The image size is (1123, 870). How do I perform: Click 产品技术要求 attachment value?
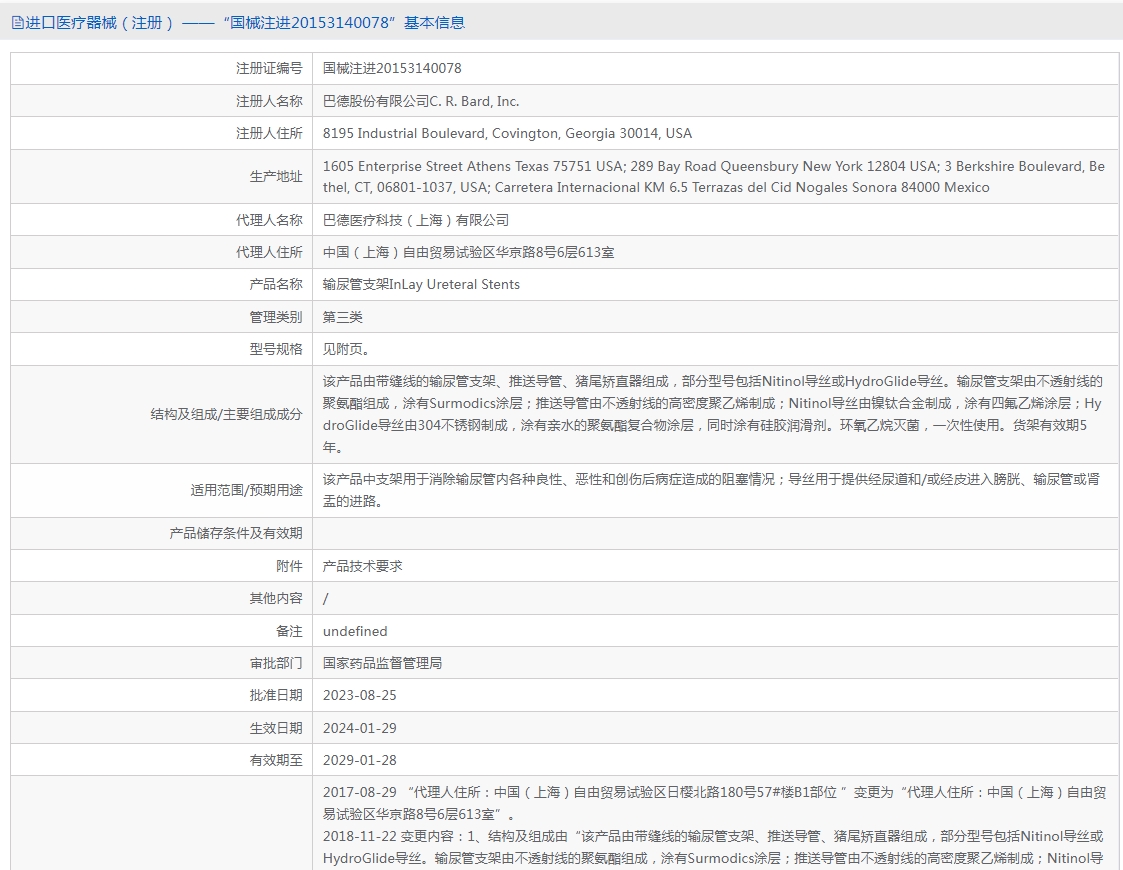coord(362,566)
